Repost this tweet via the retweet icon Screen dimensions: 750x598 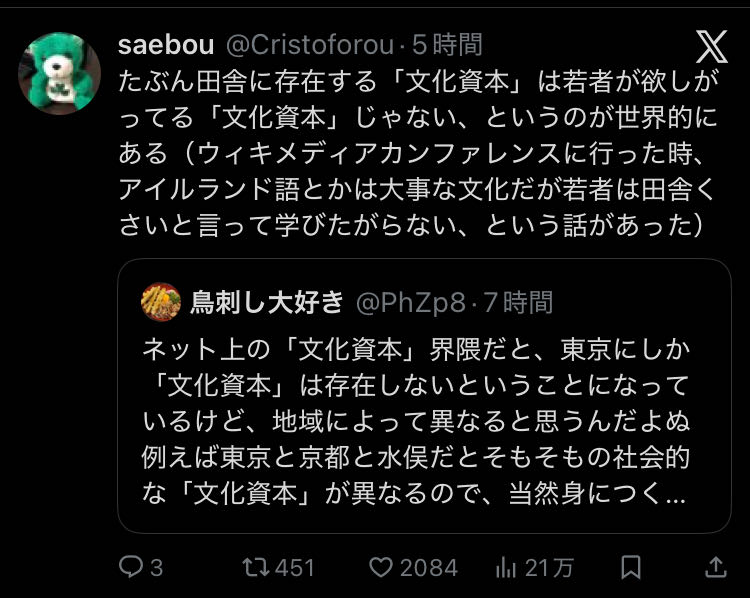(x=256, y=568)
